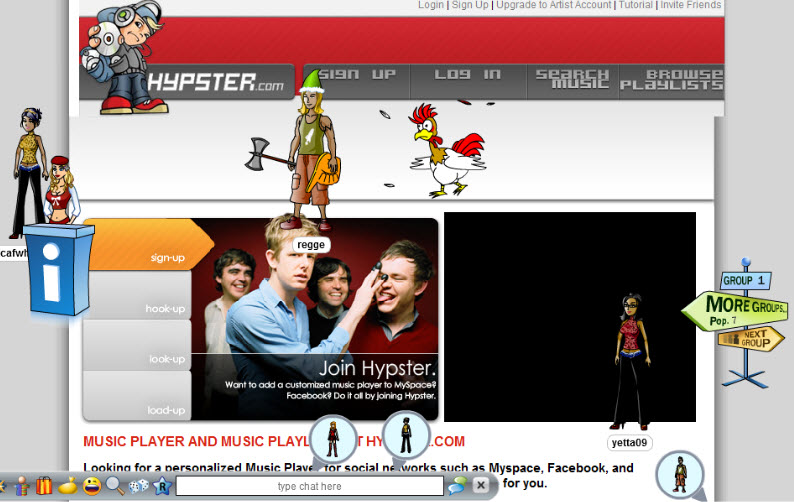Click the avatar bubble at bottom right corner
The height and width of the screenshot is (502, 794).
pos(680,475)
